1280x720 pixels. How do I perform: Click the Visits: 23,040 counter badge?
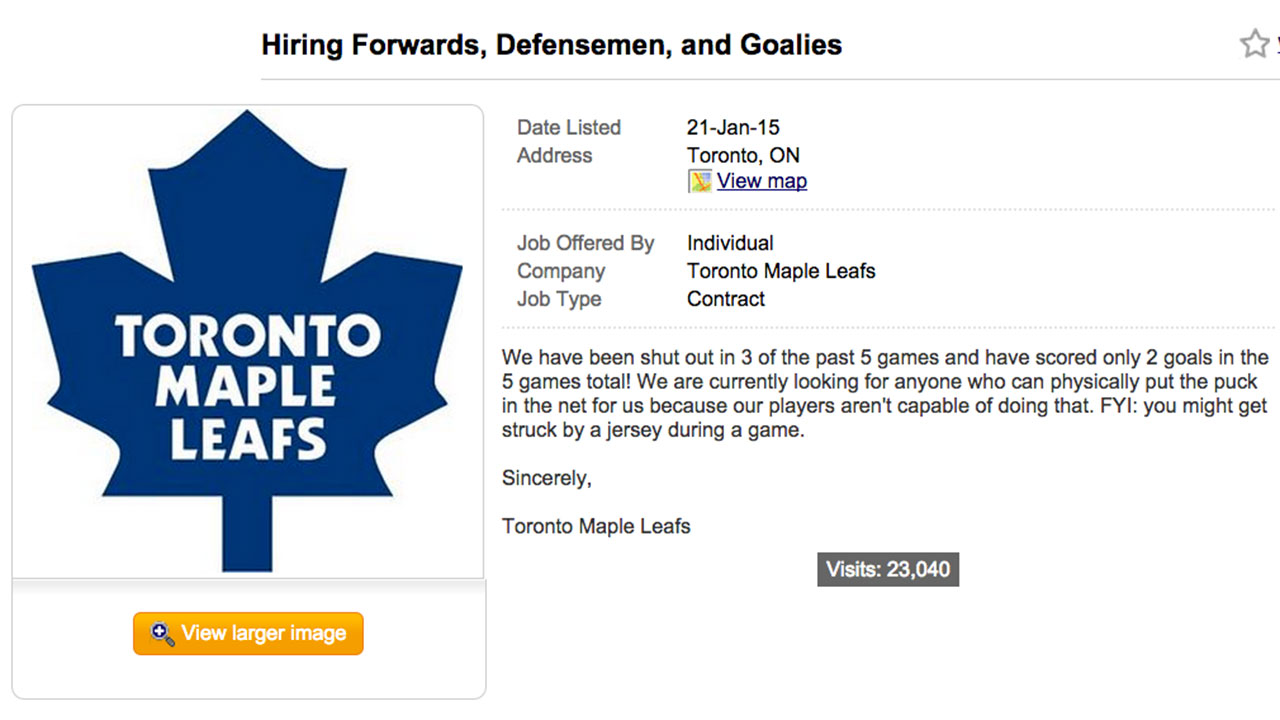tap(888, 570)
